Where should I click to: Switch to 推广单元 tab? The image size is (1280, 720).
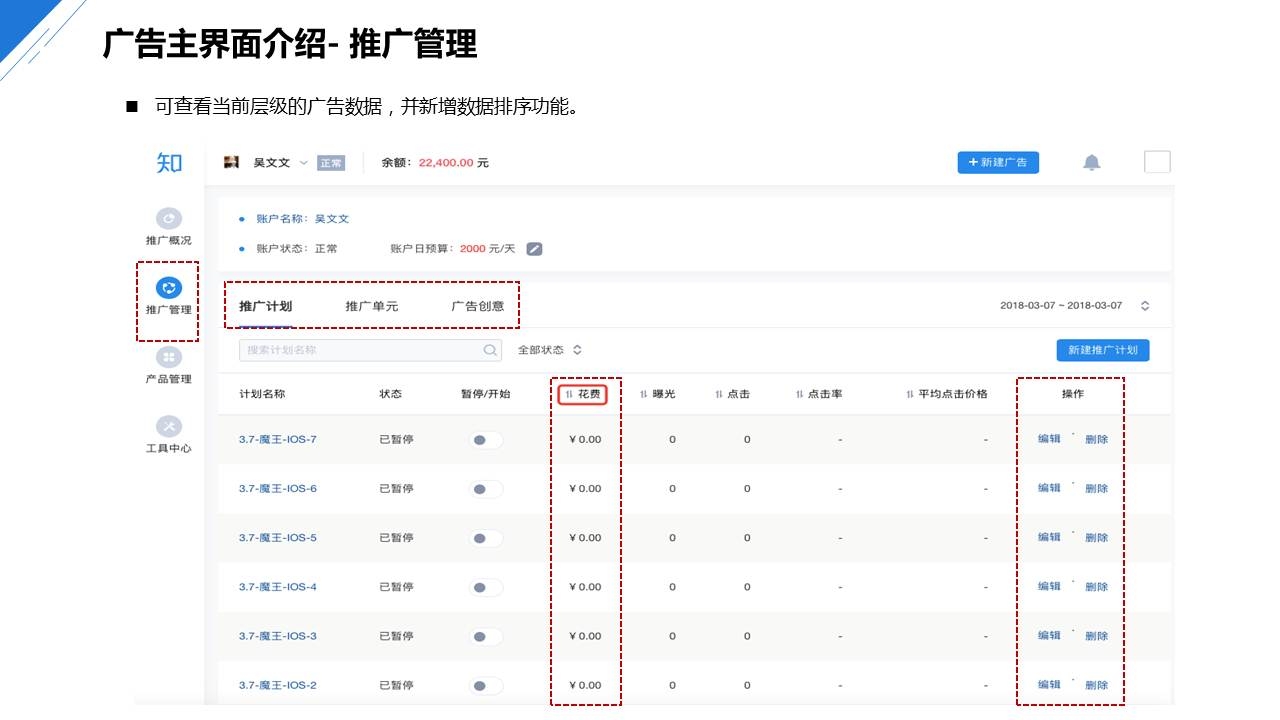[x=371, y=306]
